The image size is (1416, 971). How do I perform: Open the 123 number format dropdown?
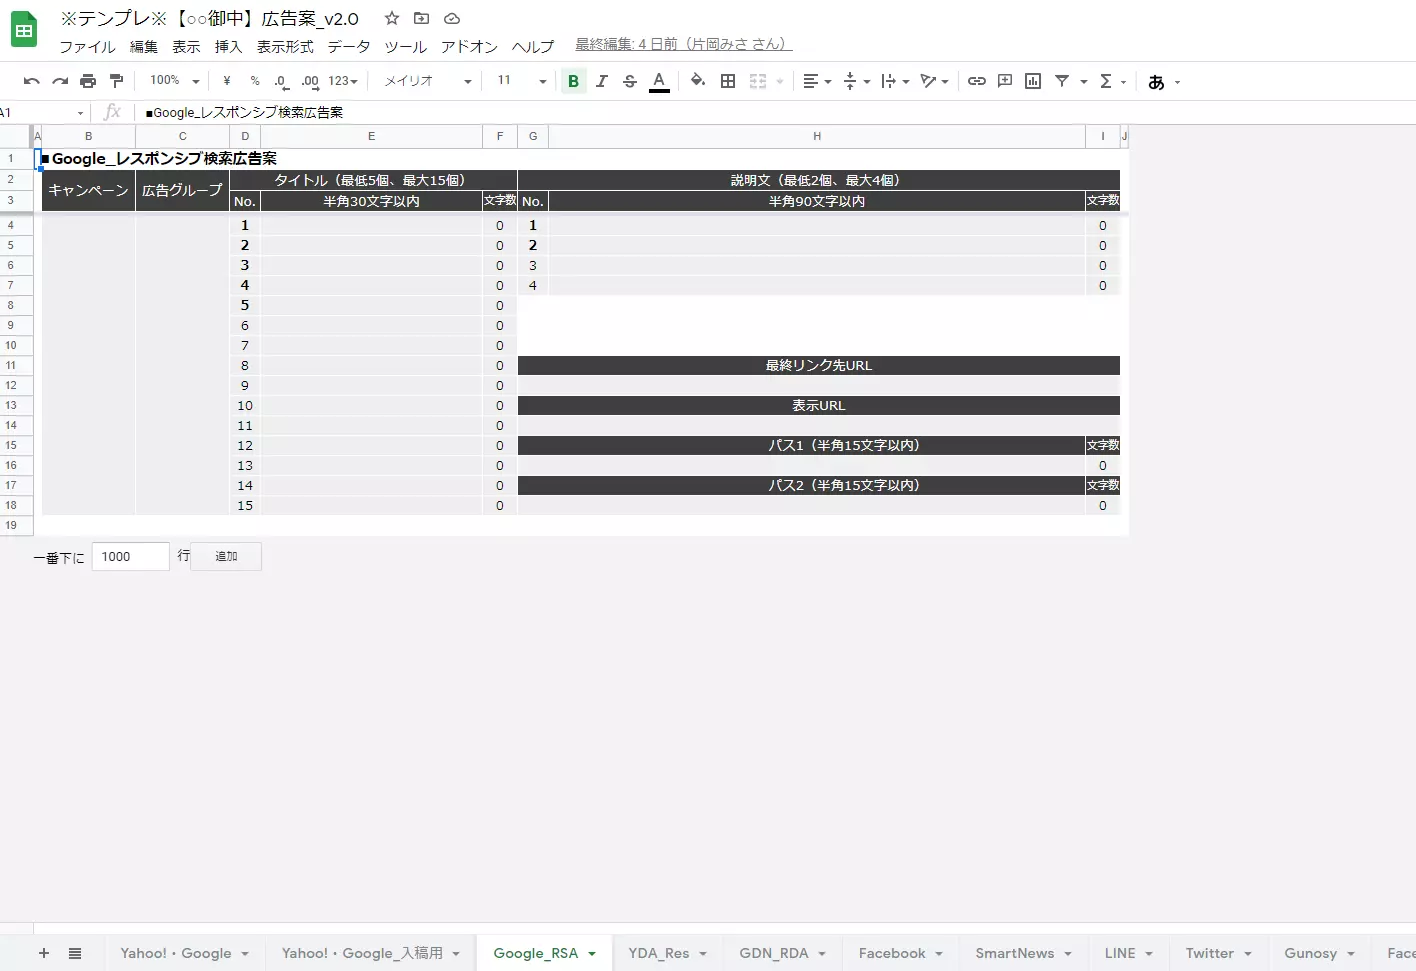pyautogui.click(x=343, y=81)
